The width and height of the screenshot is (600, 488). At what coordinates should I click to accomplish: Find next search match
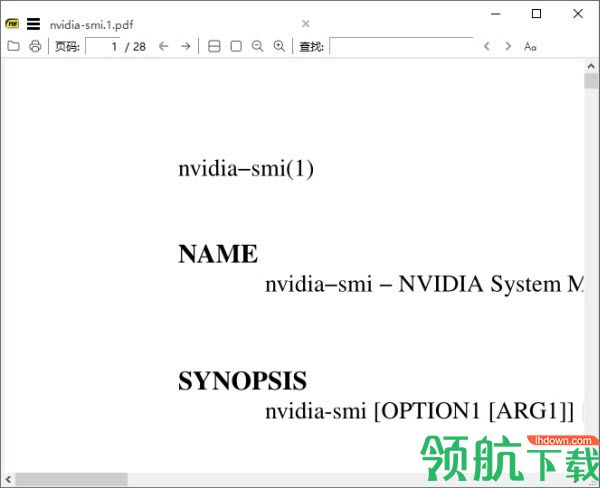click(508, 46)
